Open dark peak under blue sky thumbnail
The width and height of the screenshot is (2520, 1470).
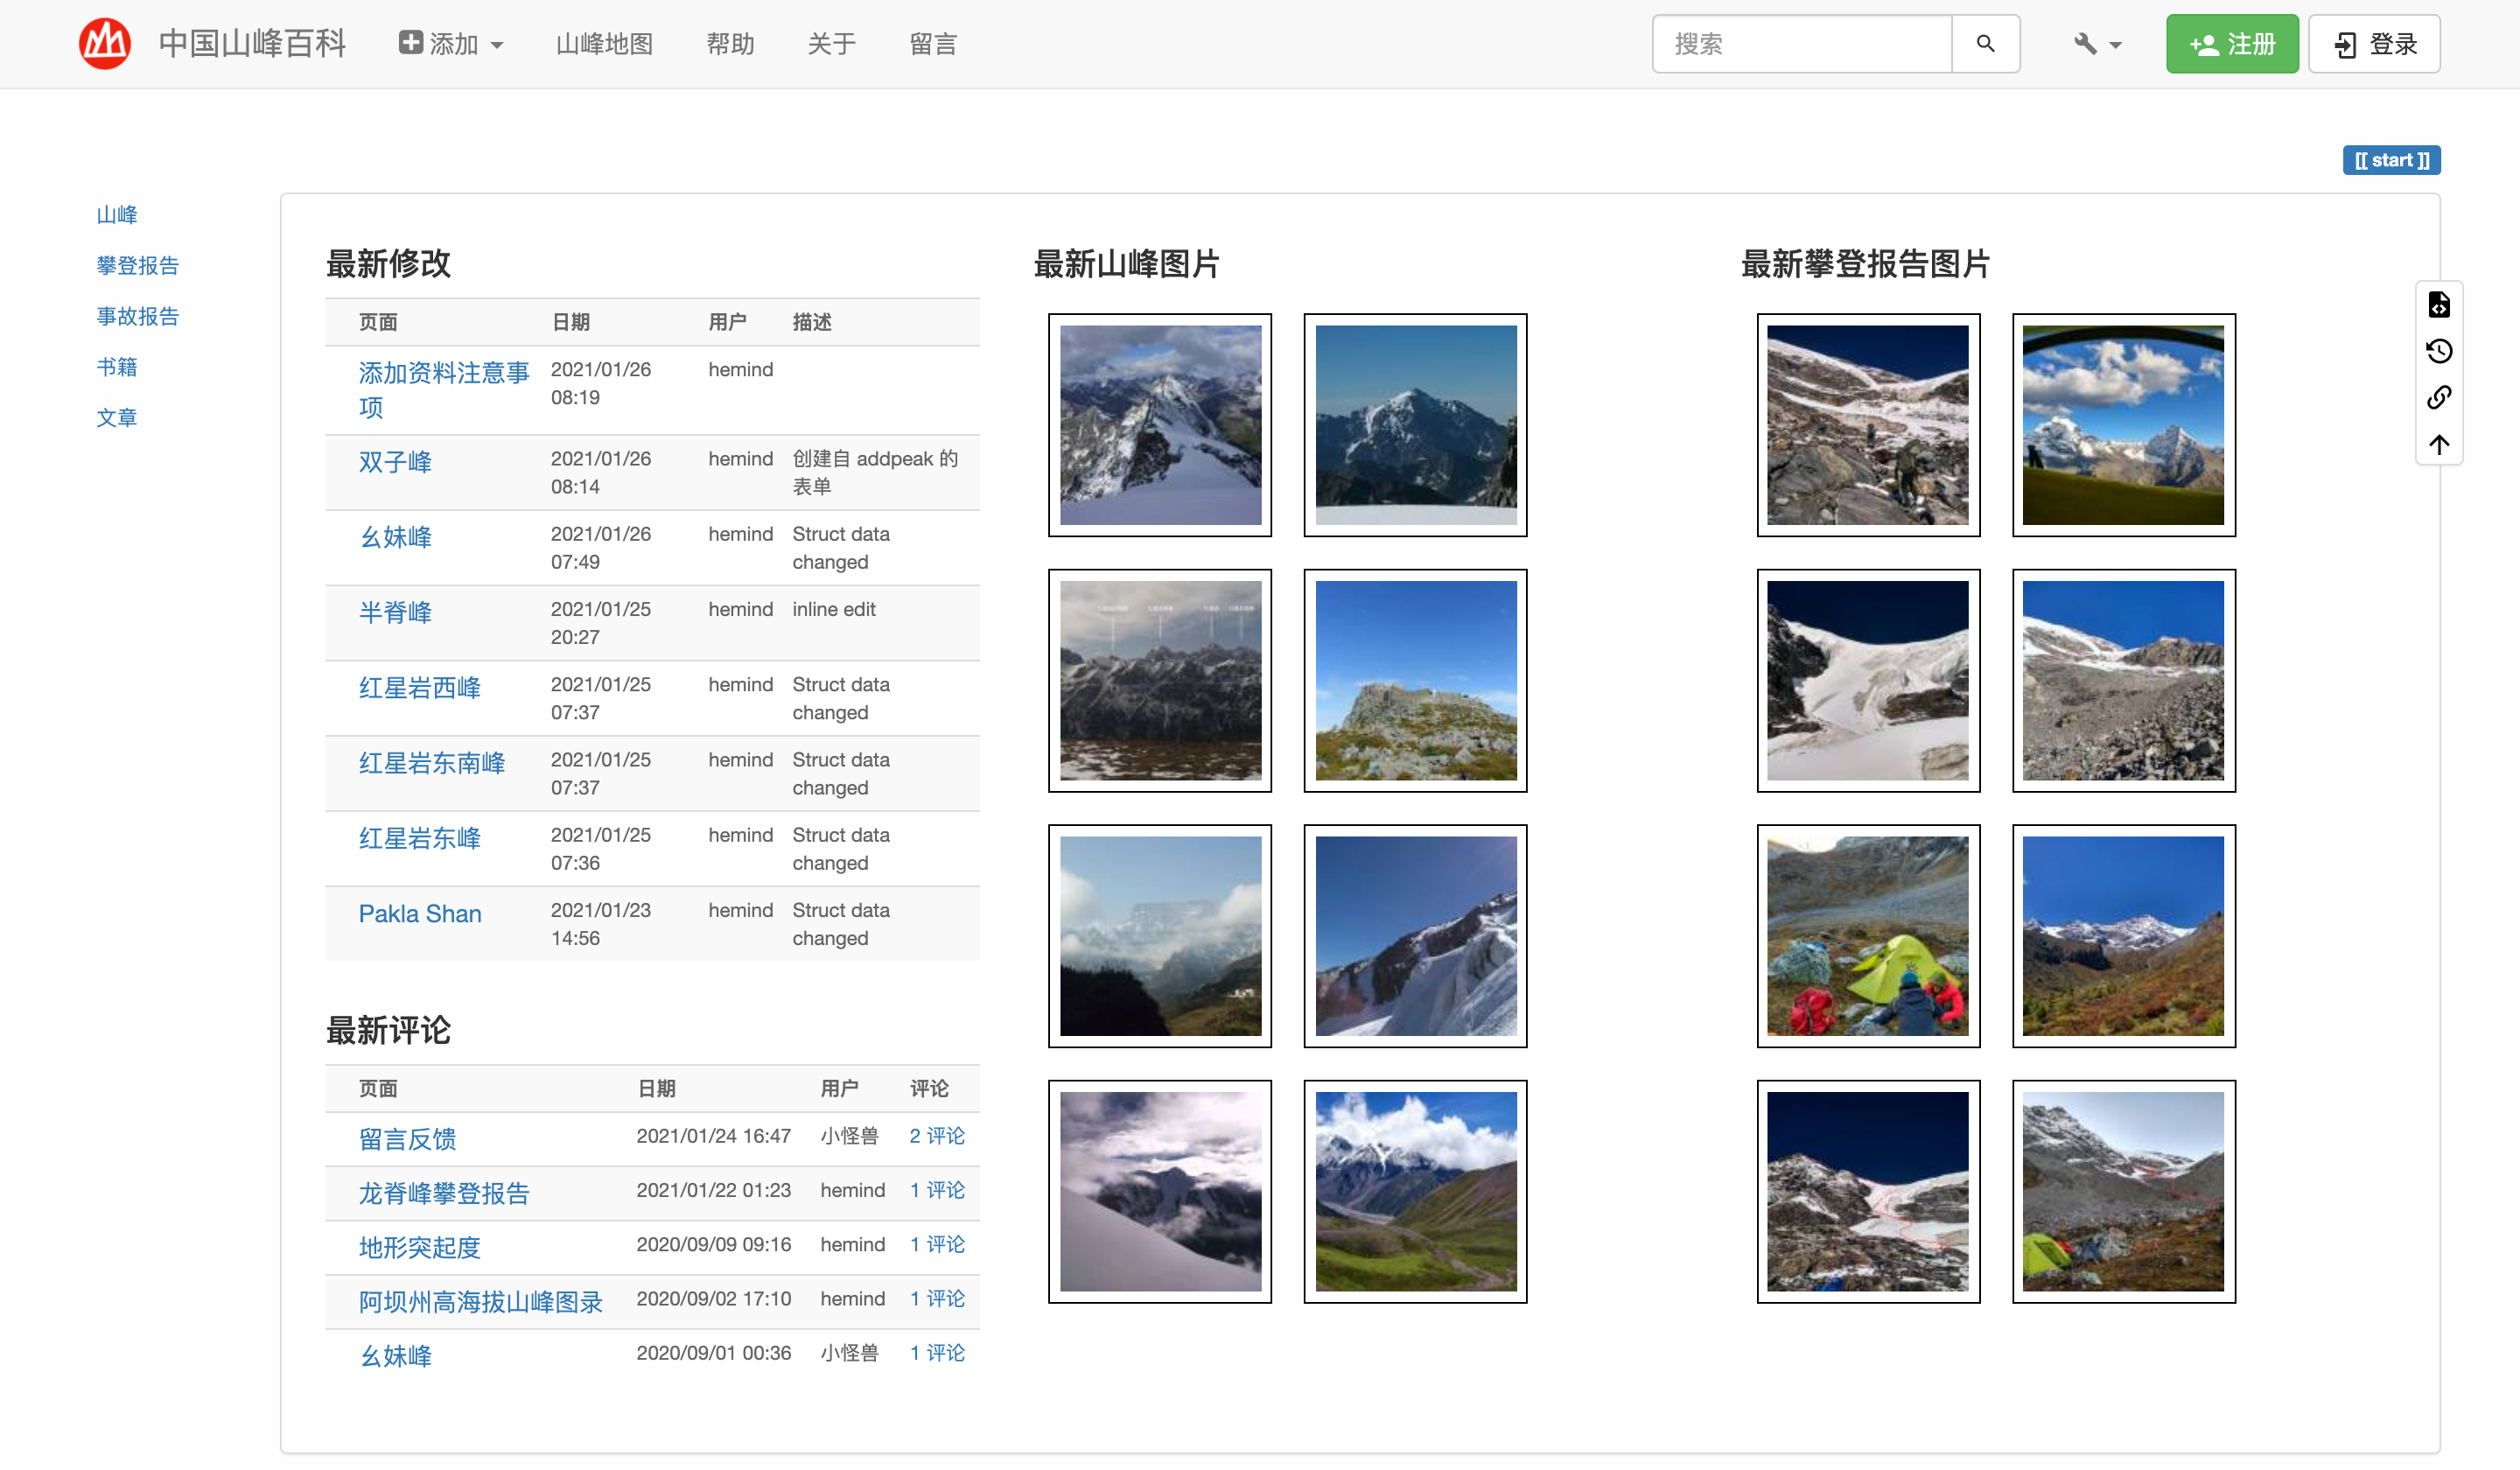point(1415,425)
